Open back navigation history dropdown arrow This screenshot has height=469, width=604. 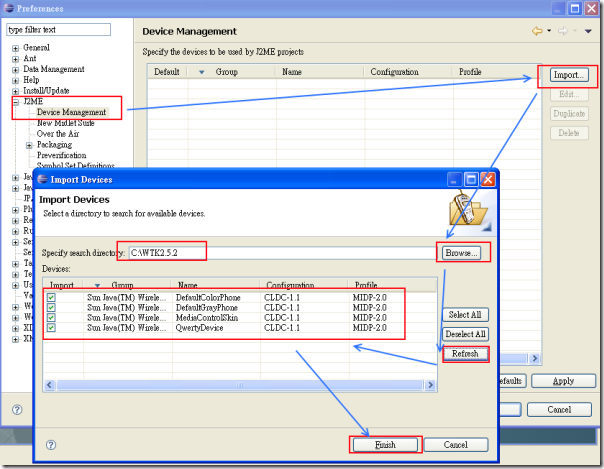pyautogui.click(x=549, y=31)
